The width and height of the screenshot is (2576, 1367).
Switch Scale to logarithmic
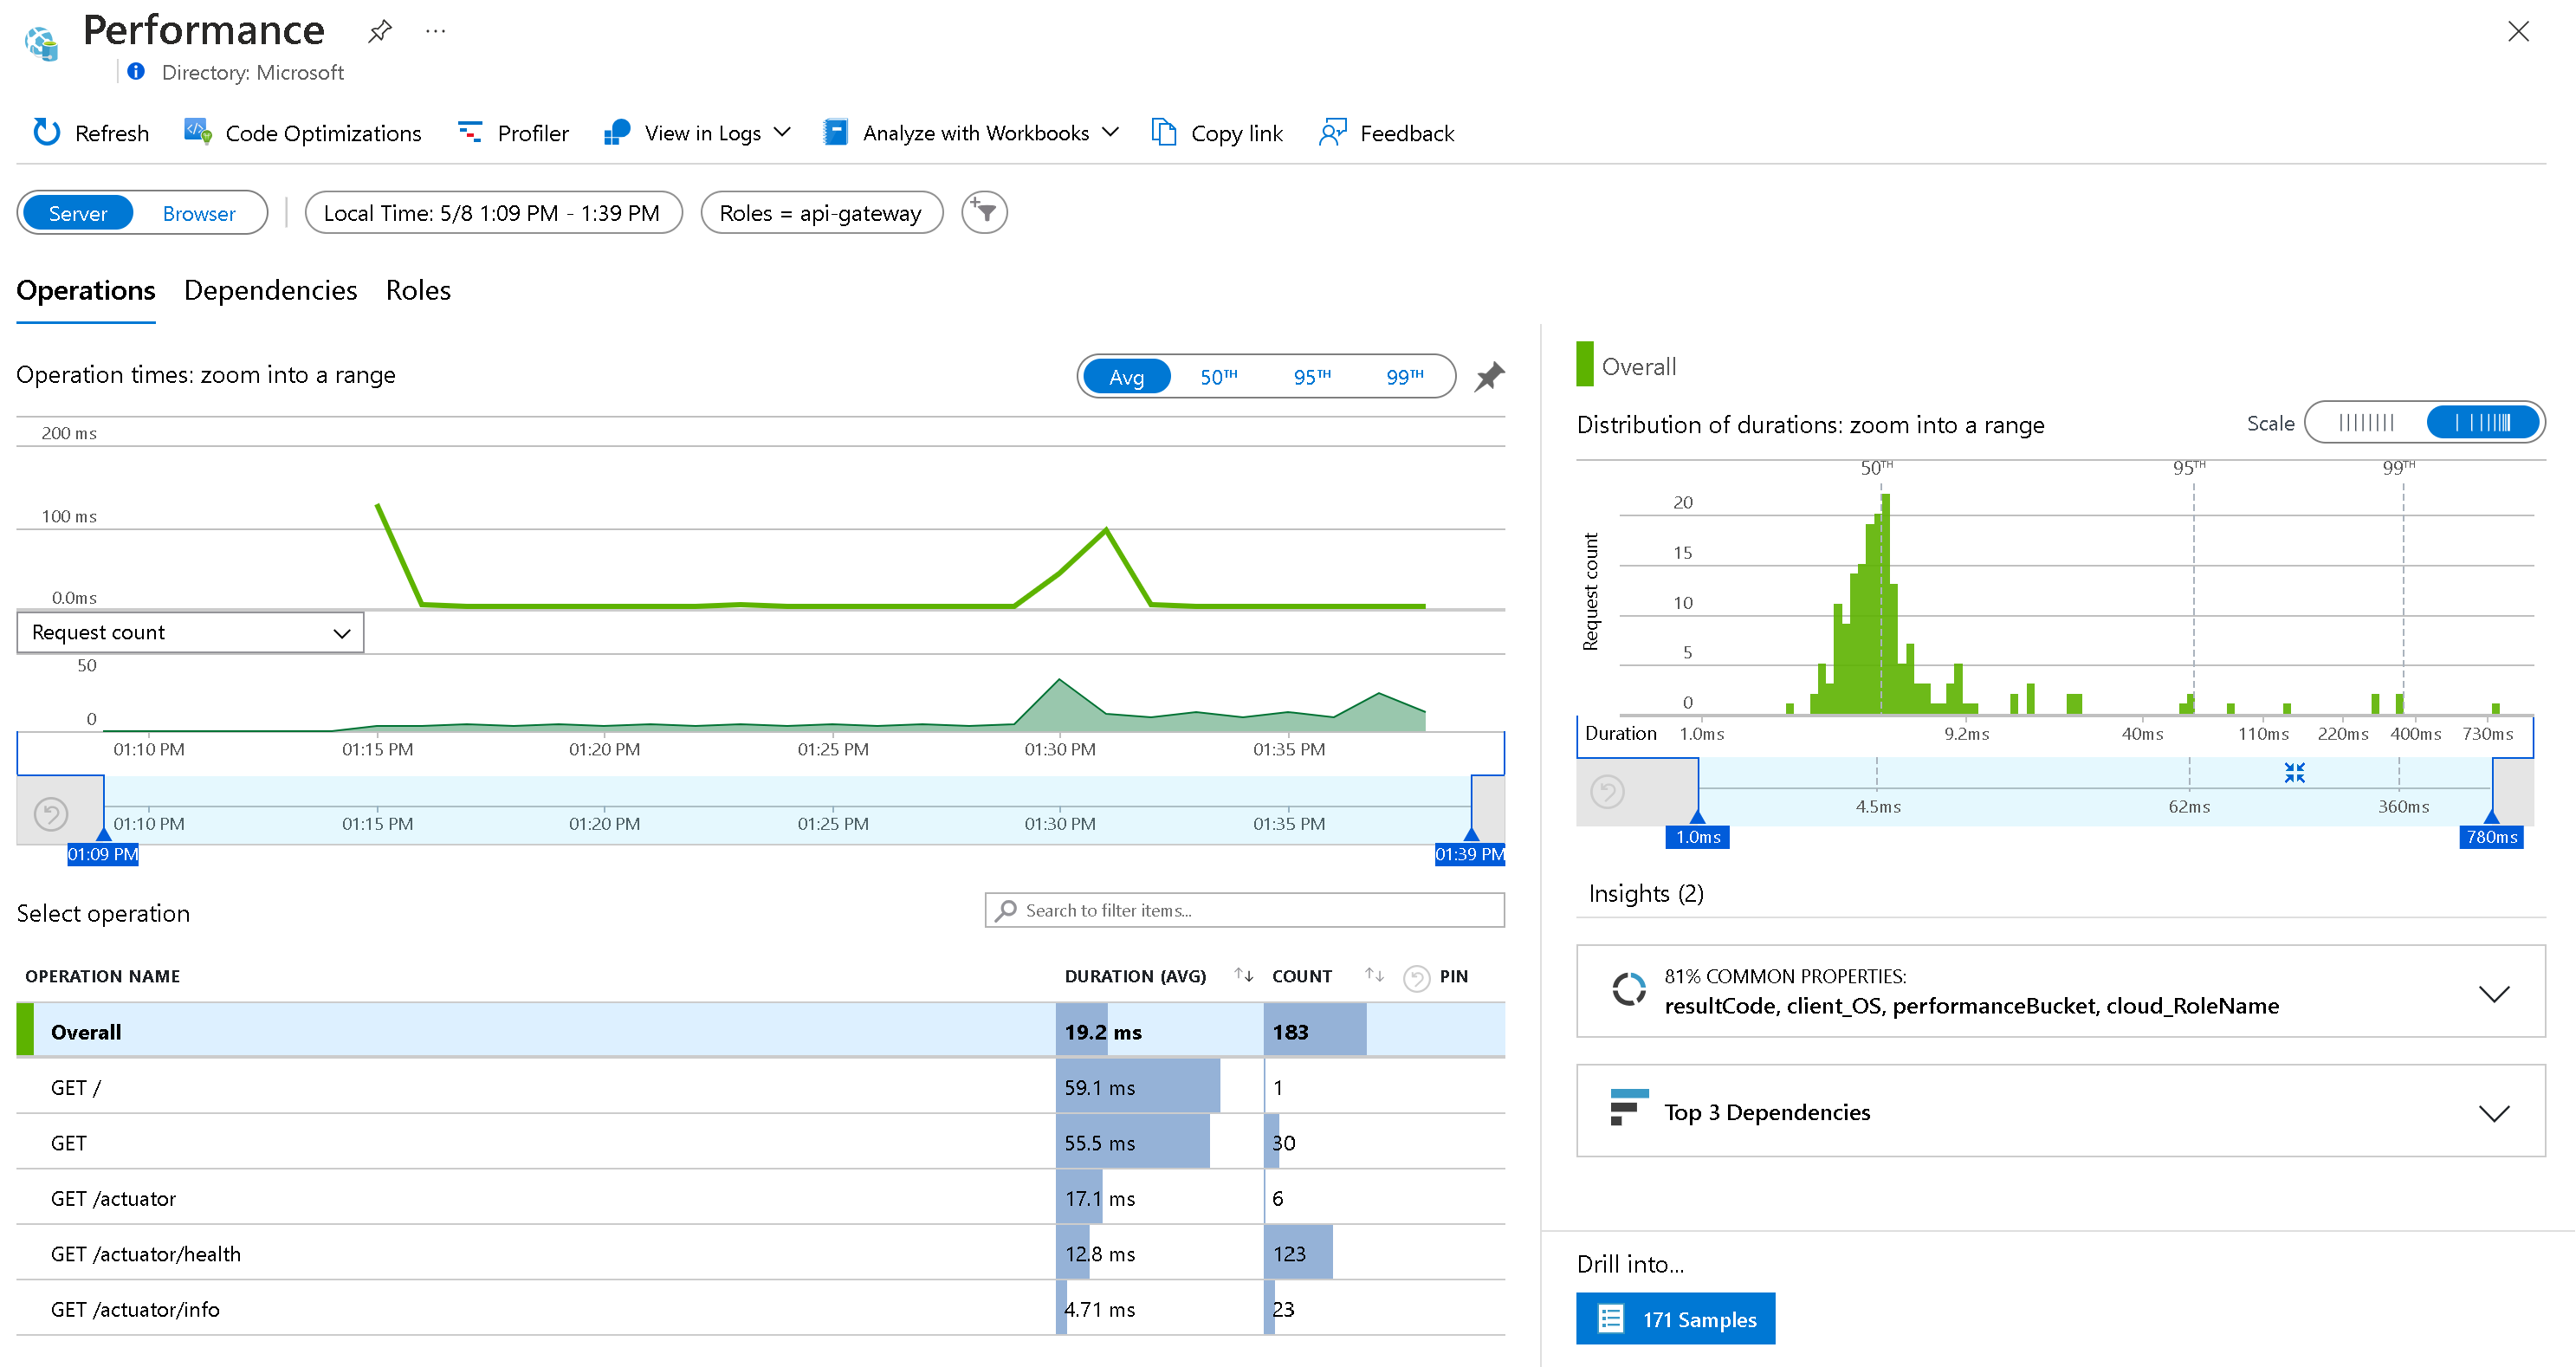click(x=2482, y=422)
